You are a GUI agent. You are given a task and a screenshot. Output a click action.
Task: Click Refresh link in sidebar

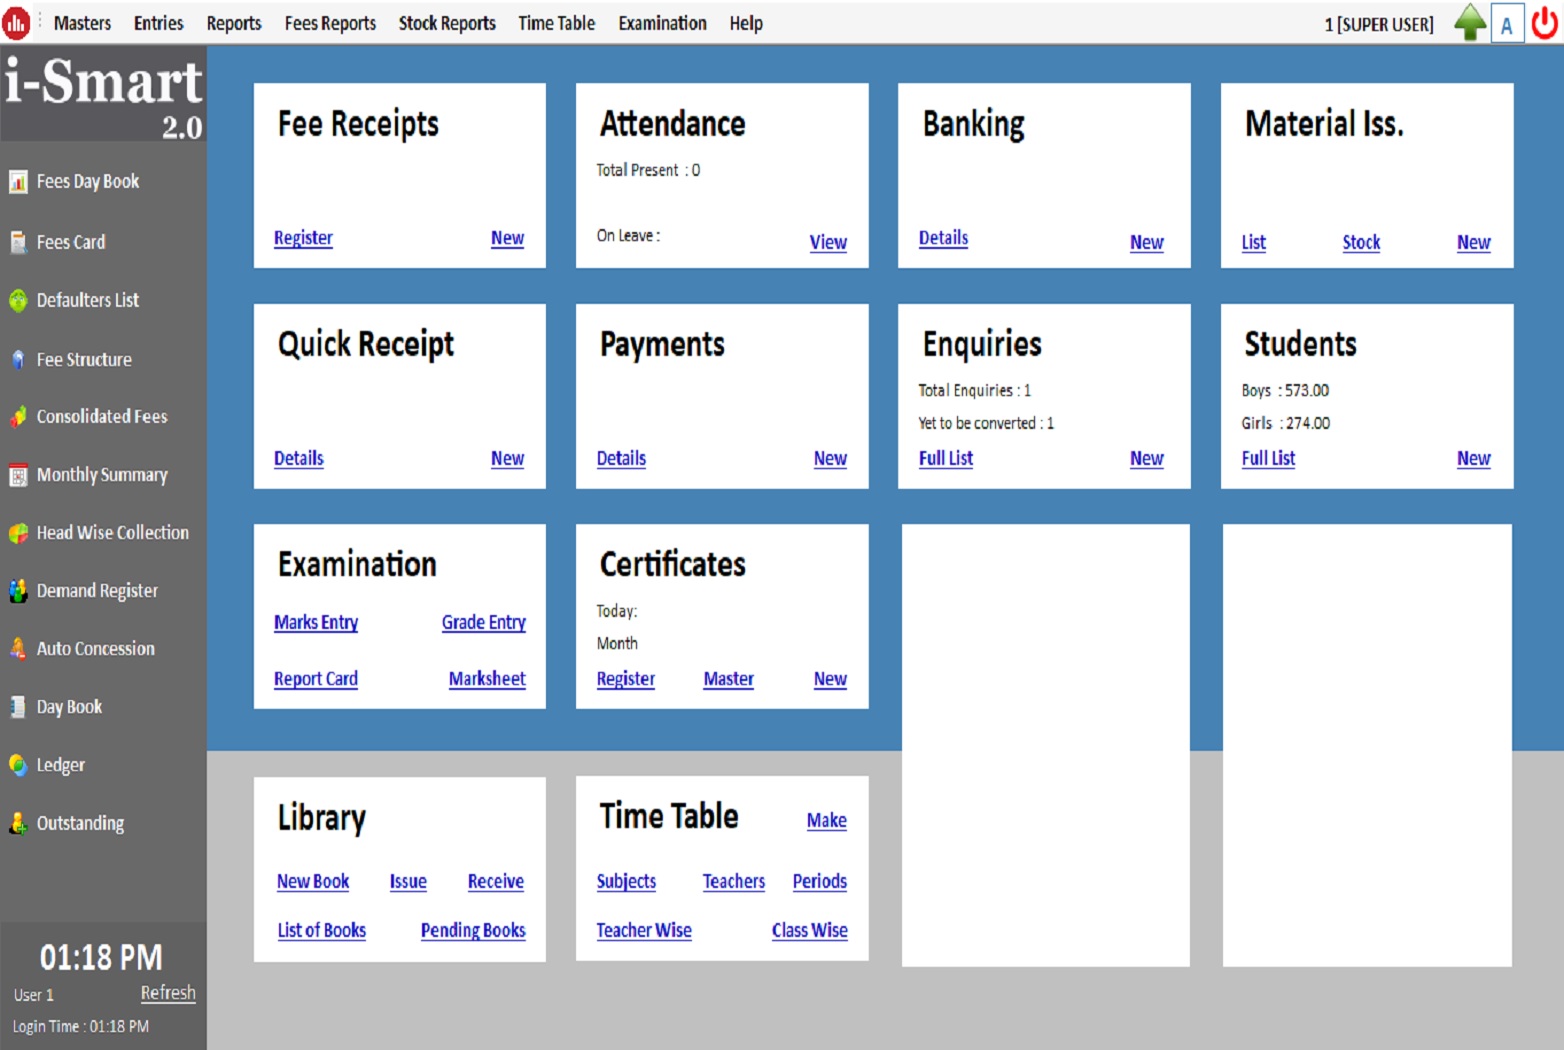pyautogui.click(x=168, y=993)
